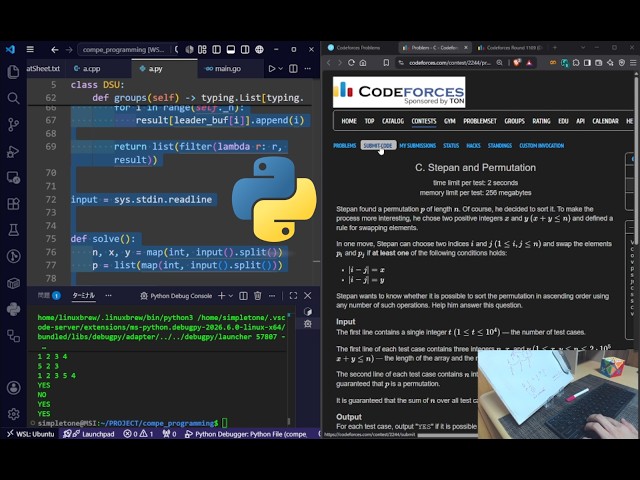Image resolution: width=640 pixels, height=480 pixels.
Task: Select Python Debug Console terminal label
Action: [176, 296]
